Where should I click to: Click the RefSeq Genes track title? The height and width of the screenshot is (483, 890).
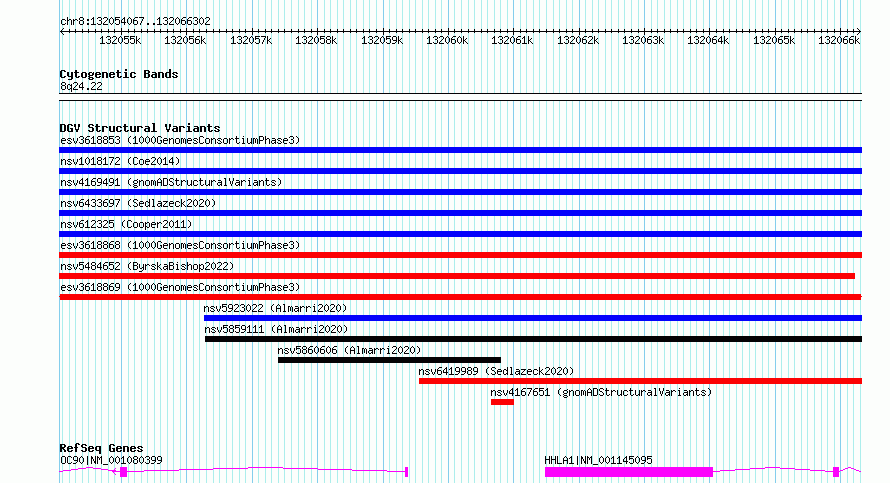(101, 448)
